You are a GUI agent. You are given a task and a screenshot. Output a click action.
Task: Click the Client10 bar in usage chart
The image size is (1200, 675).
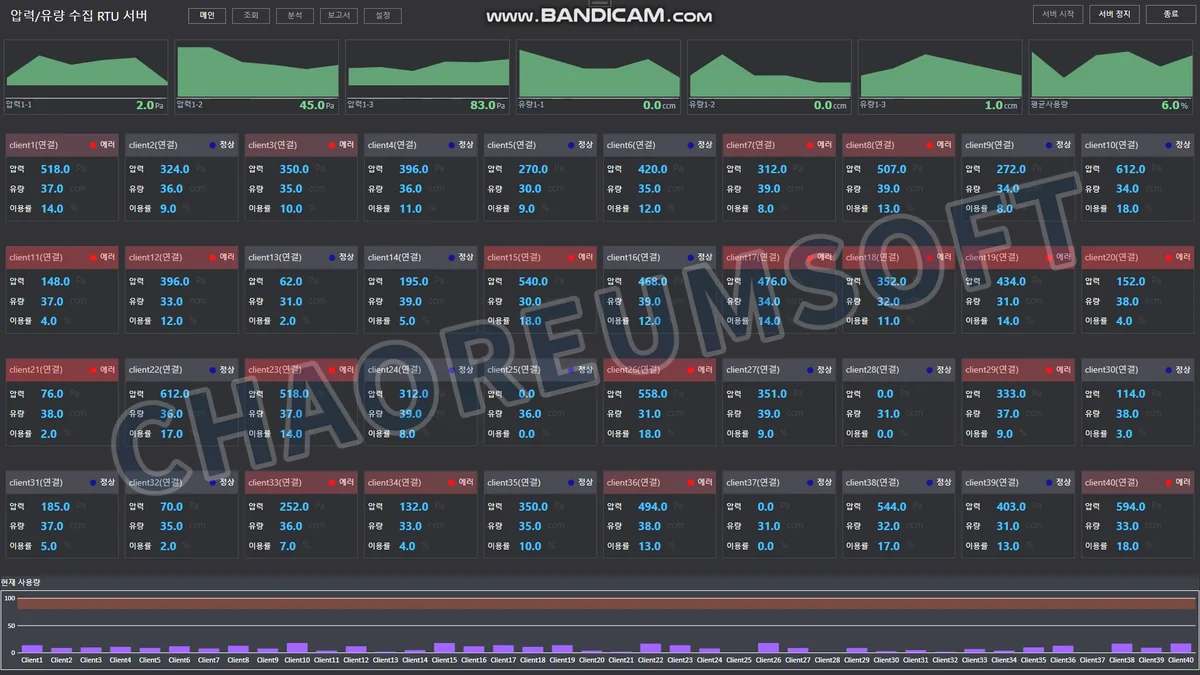coord(297,648)
